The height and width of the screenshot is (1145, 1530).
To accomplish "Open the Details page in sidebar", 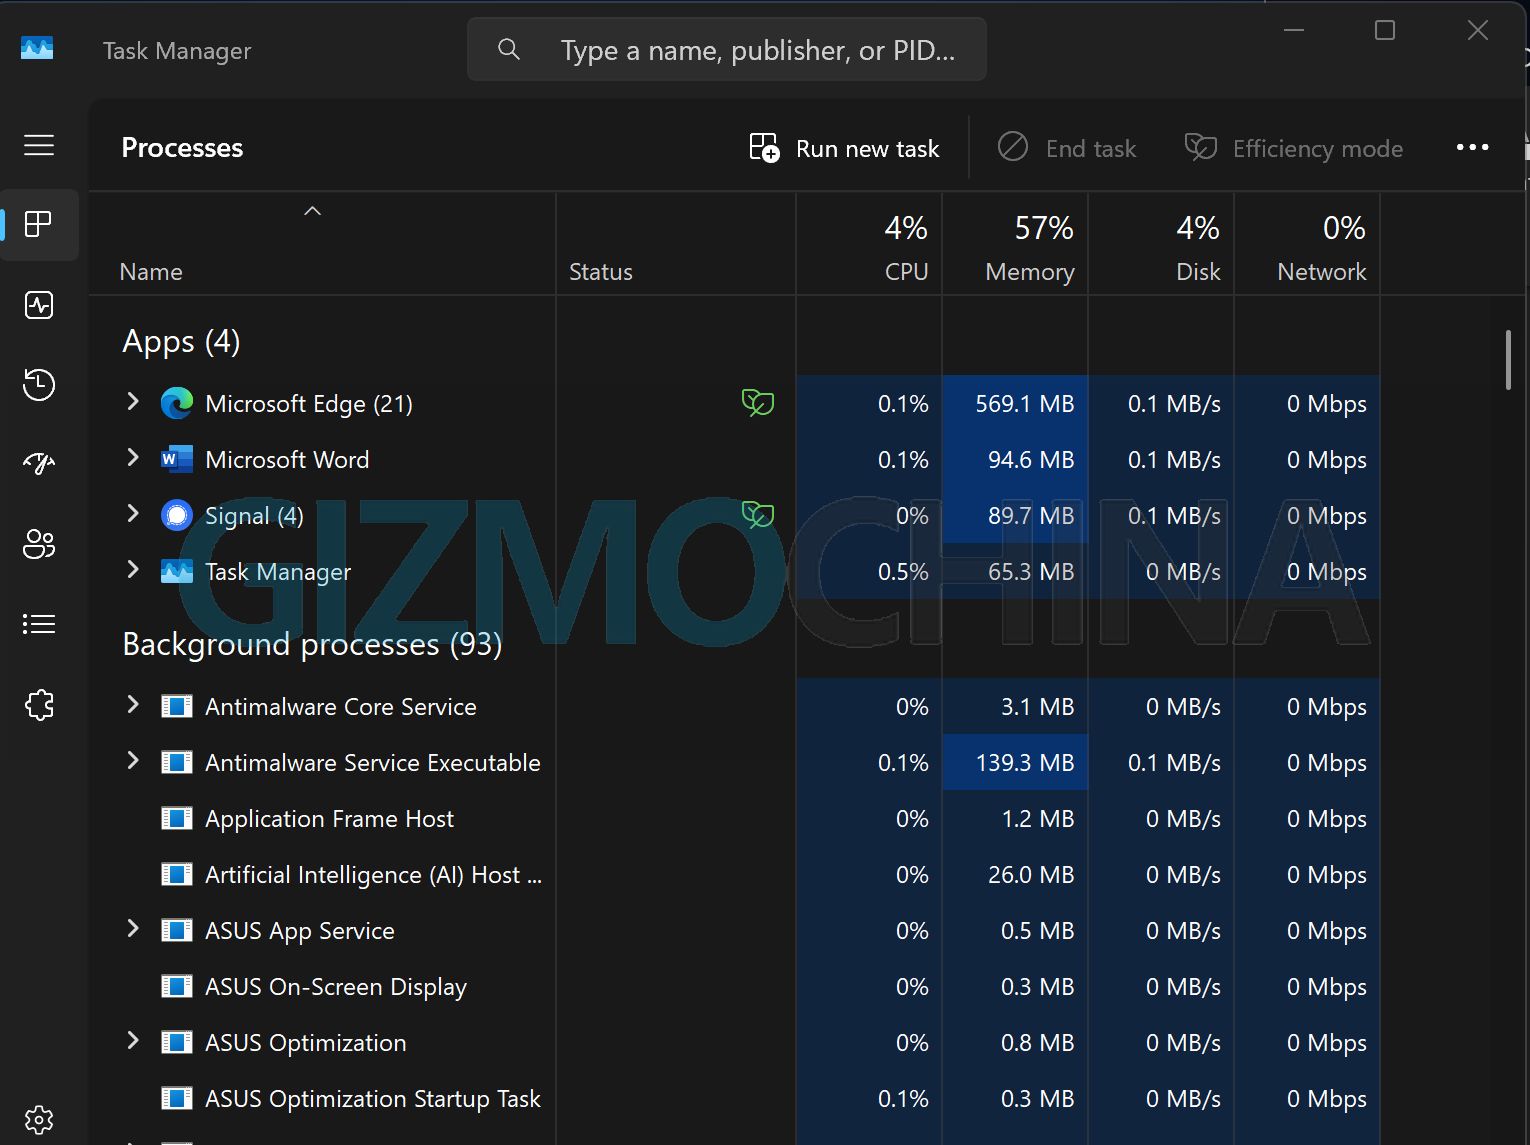I will coord(39,625).
